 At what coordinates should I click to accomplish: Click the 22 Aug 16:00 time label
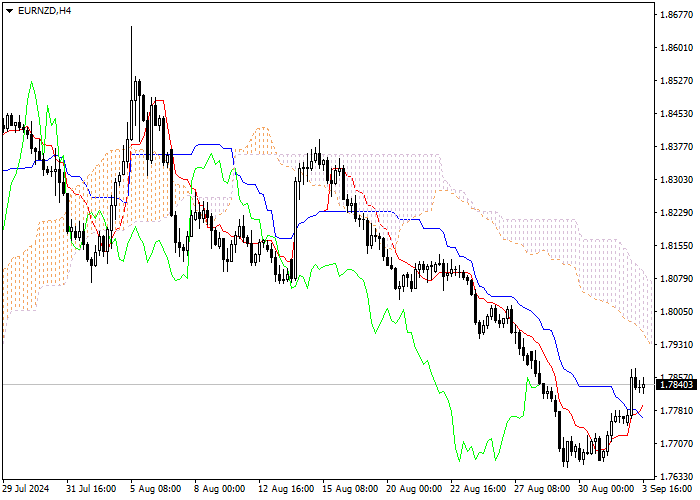[x=478, y=489]
